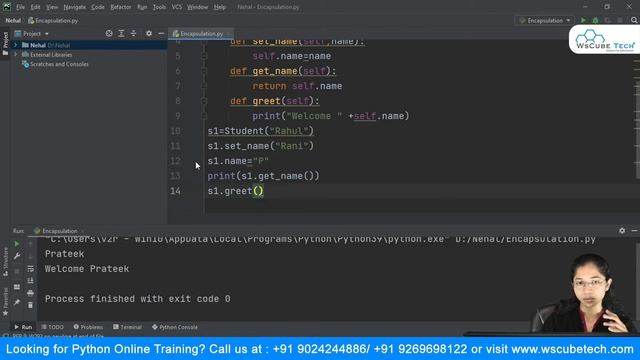Toggle the Favorites sidebar tool window
The width and height of the screenshot is (640, 360).
(5, 301)
